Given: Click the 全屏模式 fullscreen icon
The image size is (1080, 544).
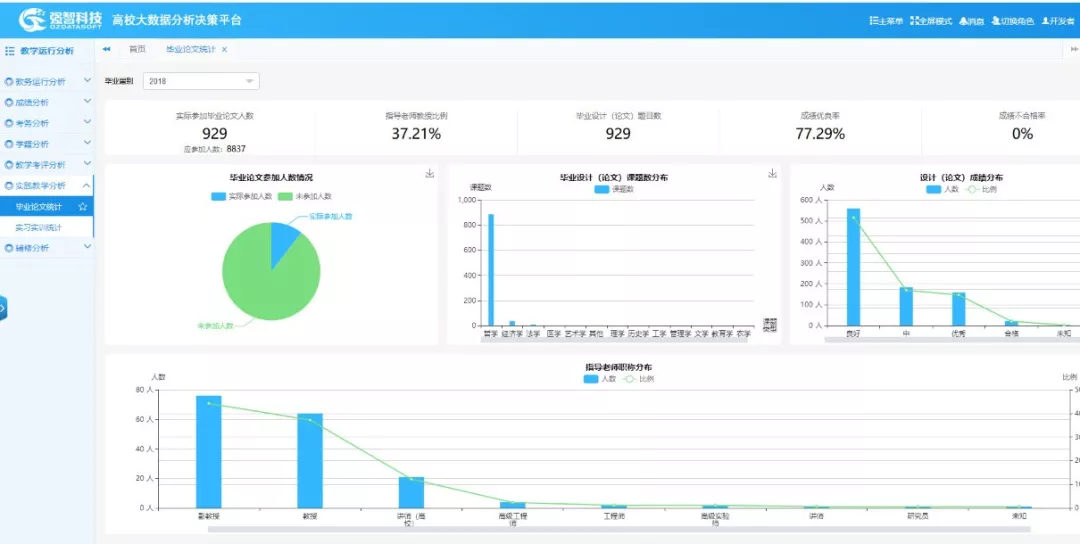Looking at the screenshot, I should coord(914,21).
